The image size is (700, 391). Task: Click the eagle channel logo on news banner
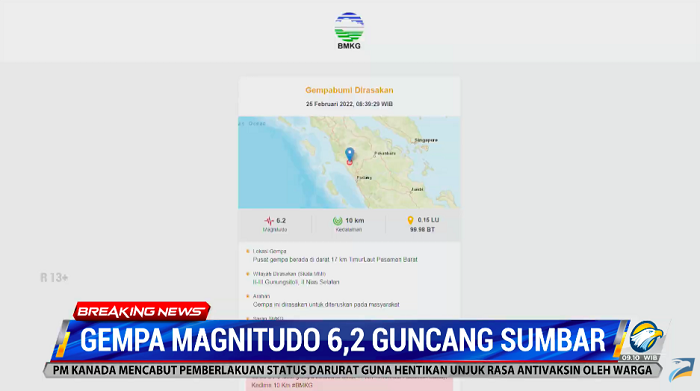point(646,337)
